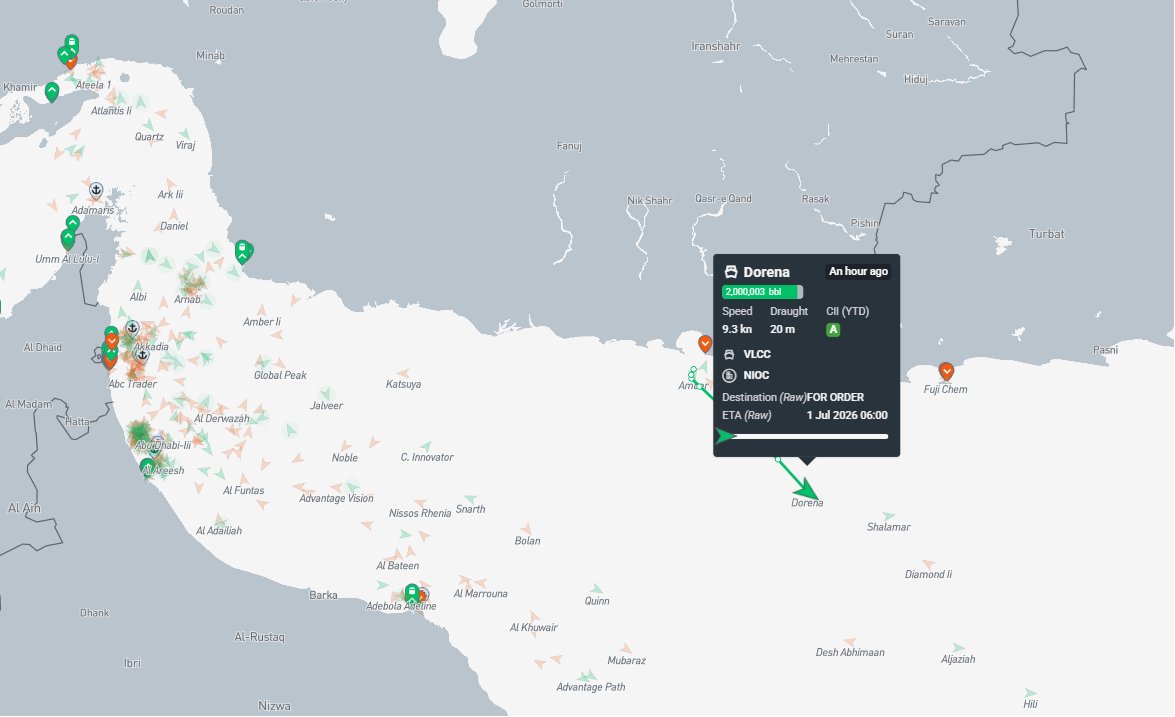Image resolution: width=1175 pixels, height=717 pixels.
Task: Click the Ateela 1 vessel label
Action: click(93, 85)
